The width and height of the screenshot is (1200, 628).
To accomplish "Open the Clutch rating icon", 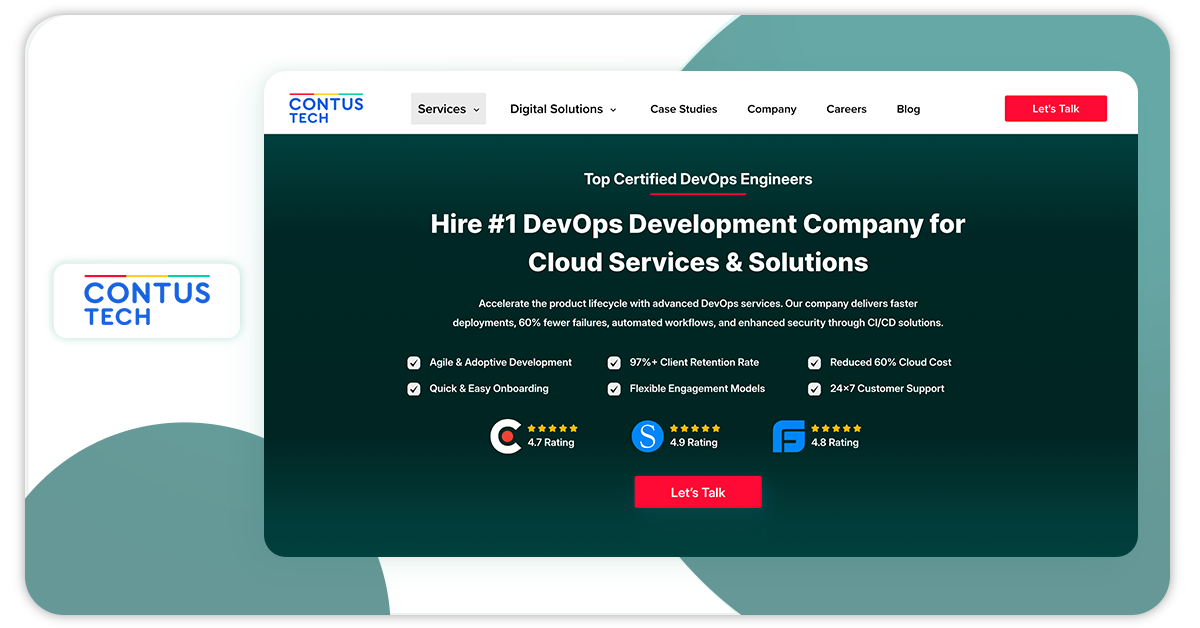I will click(506, 436).
